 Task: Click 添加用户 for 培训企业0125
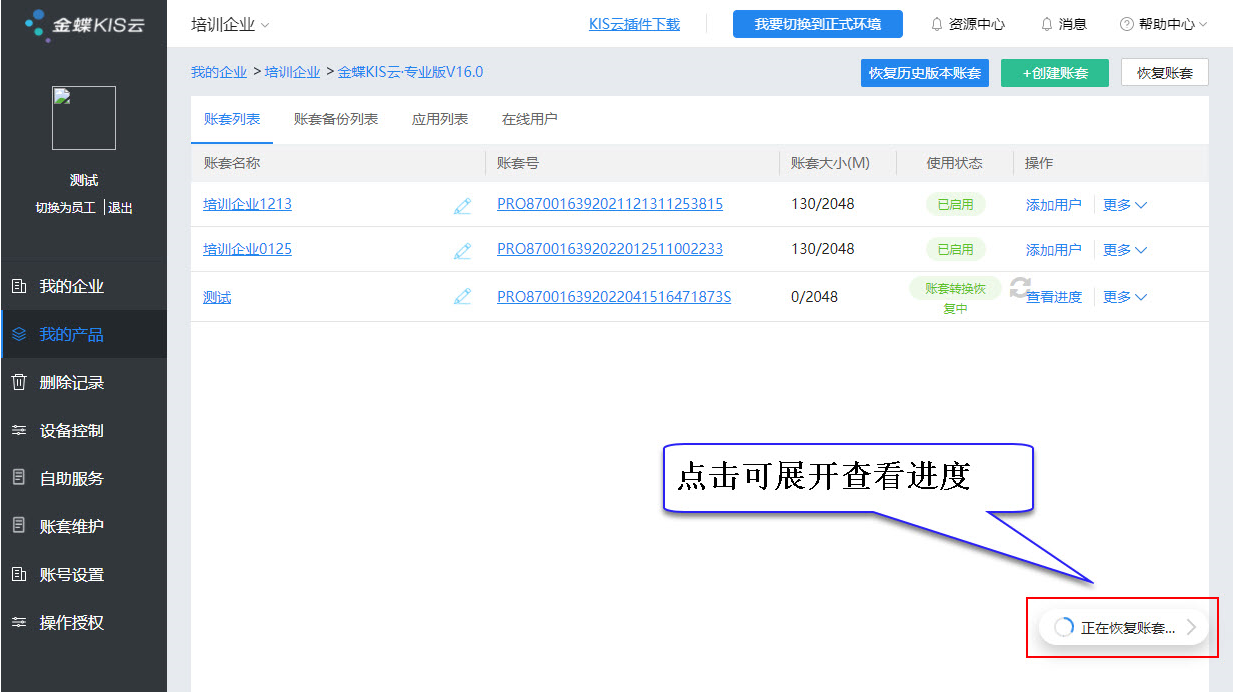click(x=1054, y=250)
